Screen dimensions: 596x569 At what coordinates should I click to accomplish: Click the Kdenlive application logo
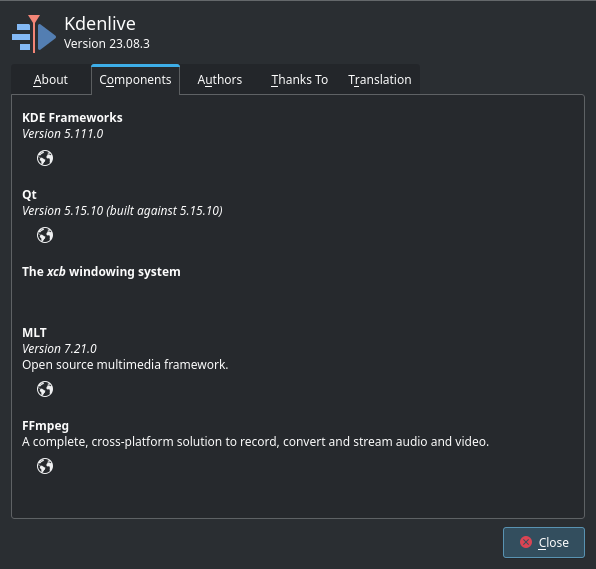(x=34, y=34)
